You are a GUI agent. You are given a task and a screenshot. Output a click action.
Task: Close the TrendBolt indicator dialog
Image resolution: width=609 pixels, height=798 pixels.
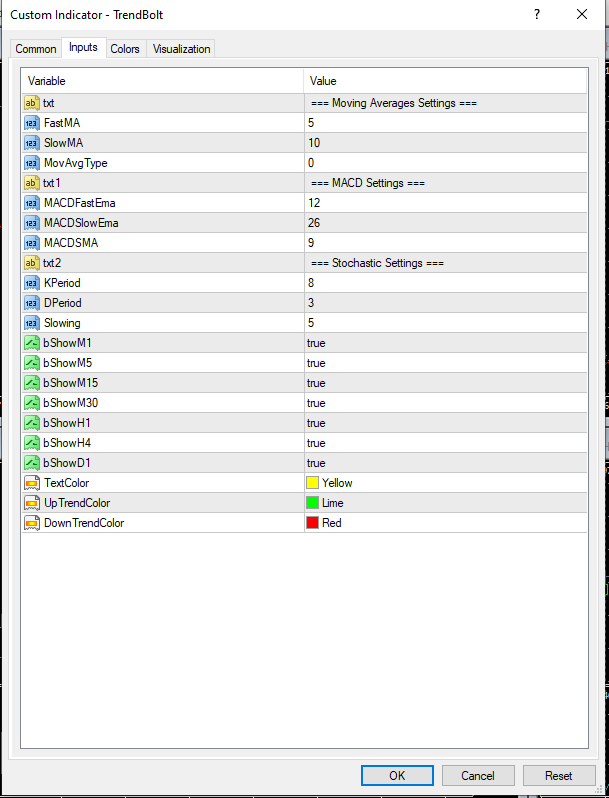click(x=582, y=14)
